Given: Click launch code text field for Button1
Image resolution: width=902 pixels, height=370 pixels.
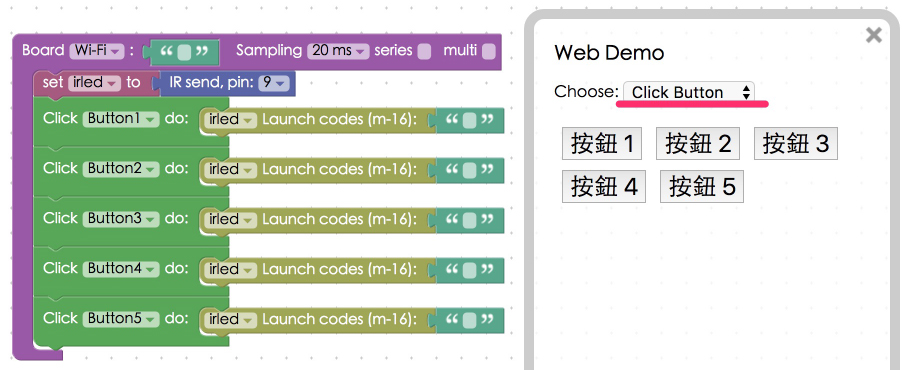Looking at the screenshot, I should [469, 120].
